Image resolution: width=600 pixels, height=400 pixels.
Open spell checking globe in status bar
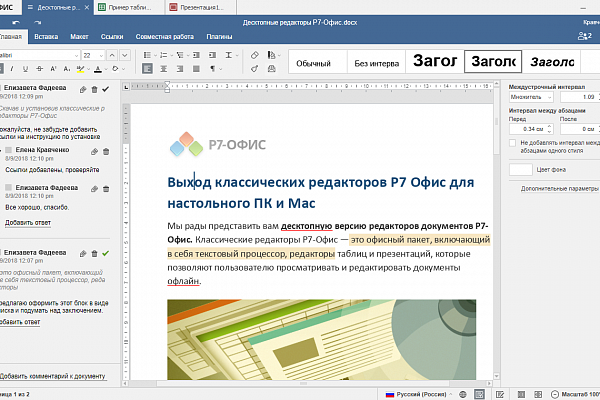coord(463,394)
